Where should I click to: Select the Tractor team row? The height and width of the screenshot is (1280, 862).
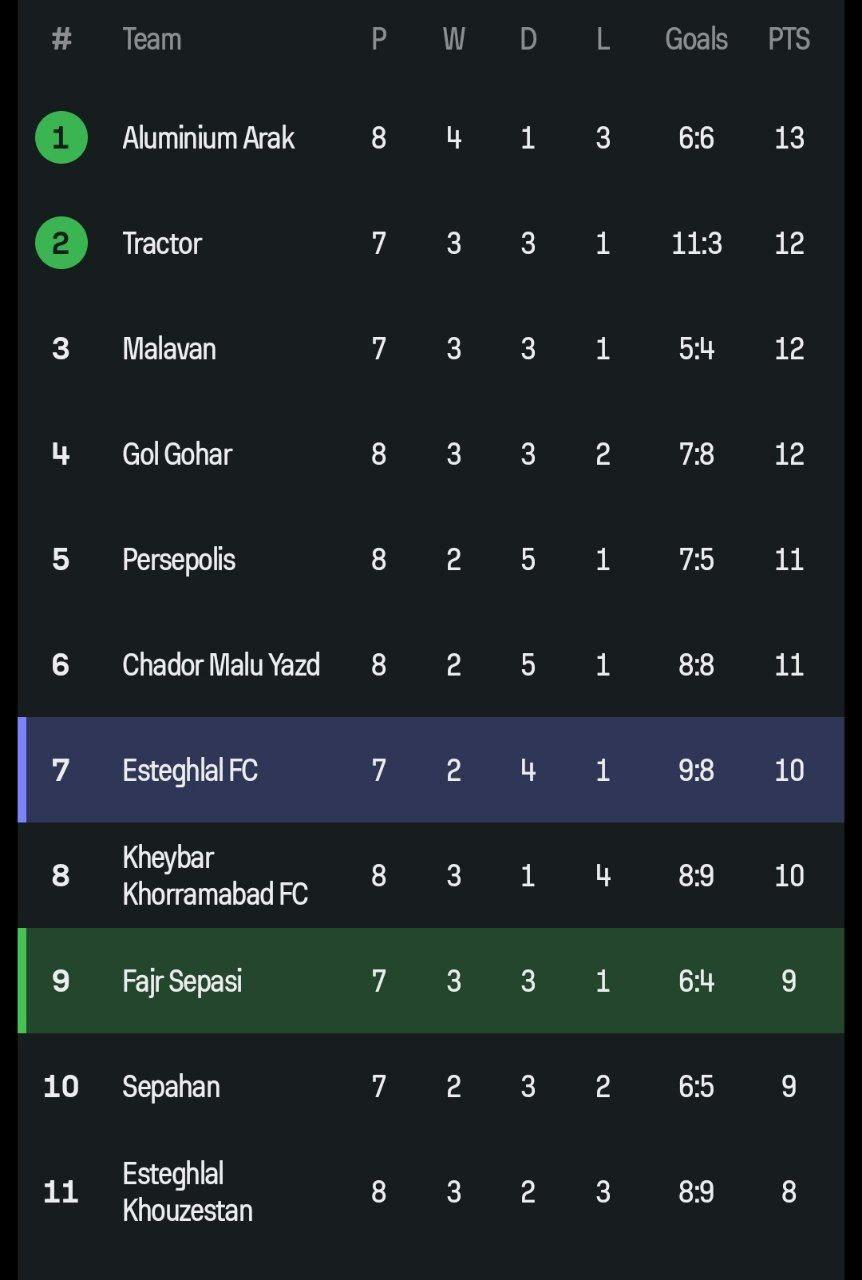[162, 243]
